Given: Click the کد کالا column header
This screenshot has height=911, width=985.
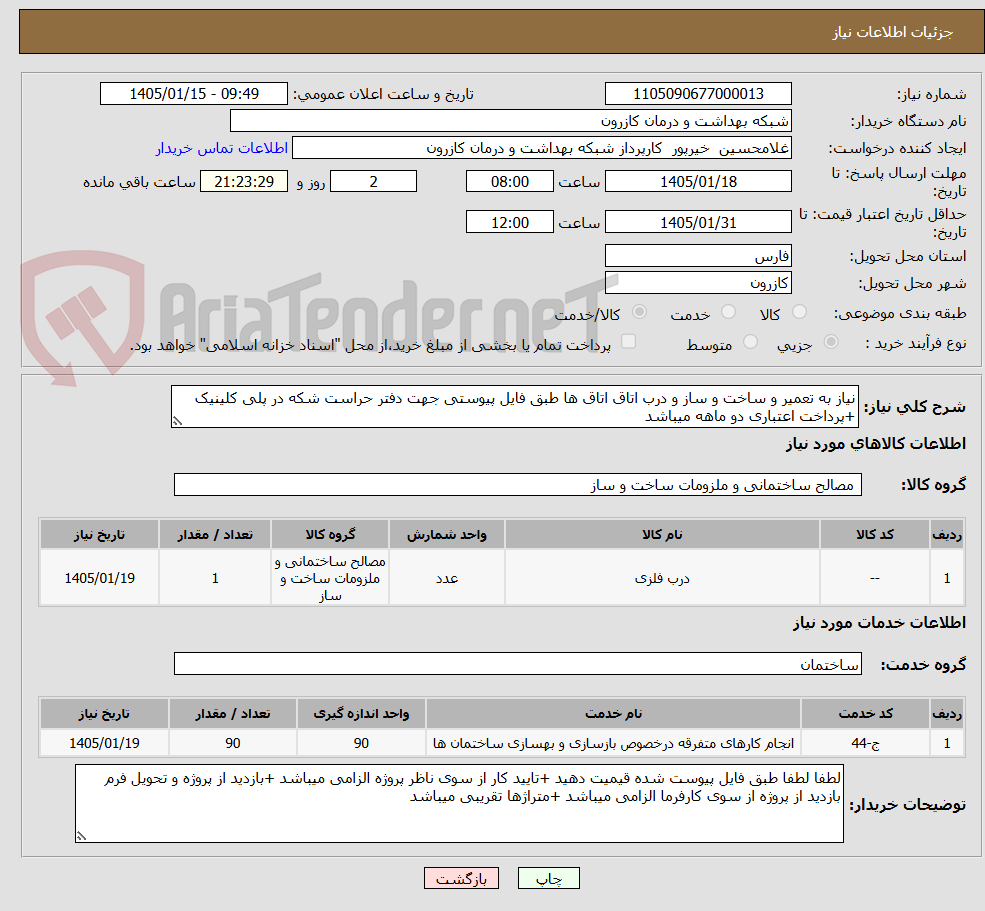Looking at the screenshot, I should pyautogui.click(x=875, y=534).
